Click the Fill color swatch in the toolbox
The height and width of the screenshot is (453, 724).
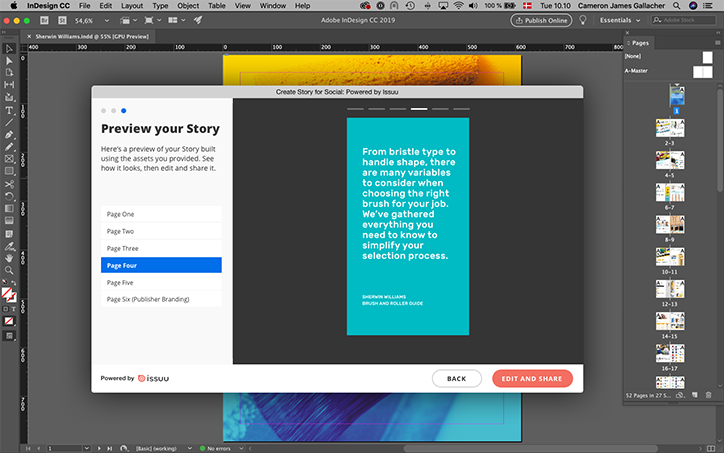click(6, 293)
